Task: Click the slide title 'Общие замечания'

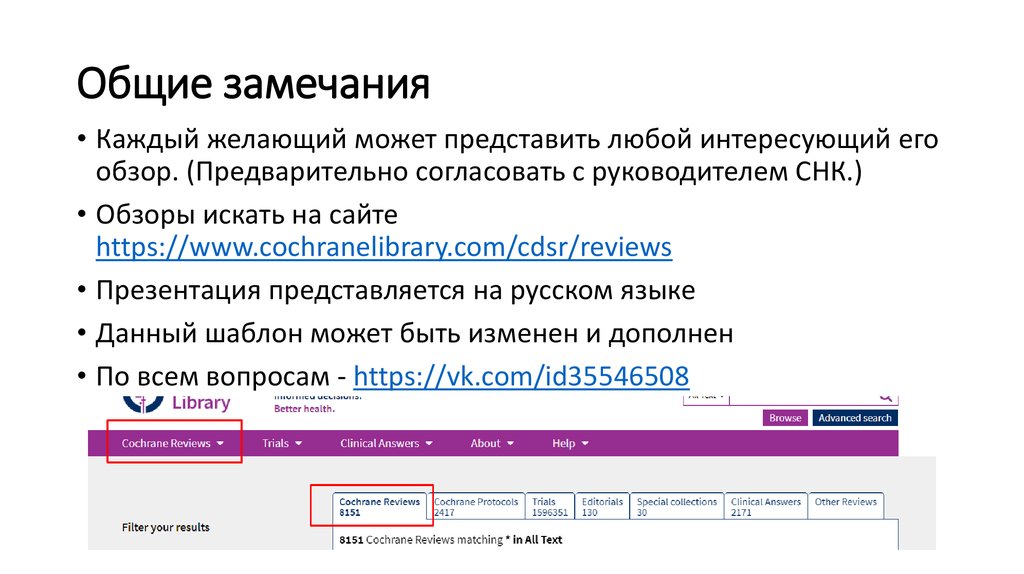Action: tap(253, 84)
